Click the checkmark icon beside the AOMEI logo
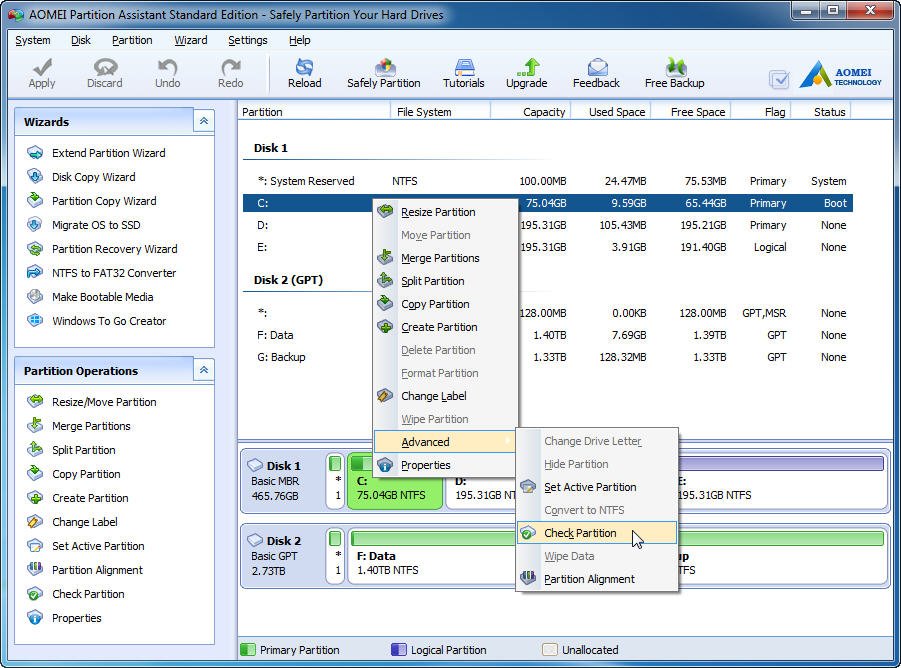901x668 pixels. [x=779, y=79]
